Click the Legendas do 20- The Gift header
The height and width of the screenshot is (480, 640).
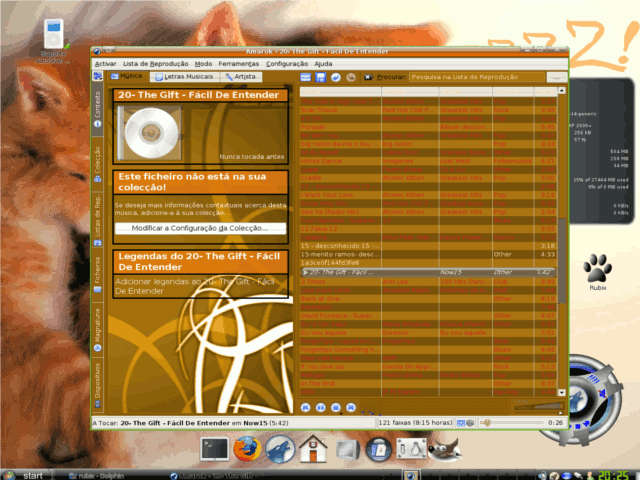(x=200, y=261)
